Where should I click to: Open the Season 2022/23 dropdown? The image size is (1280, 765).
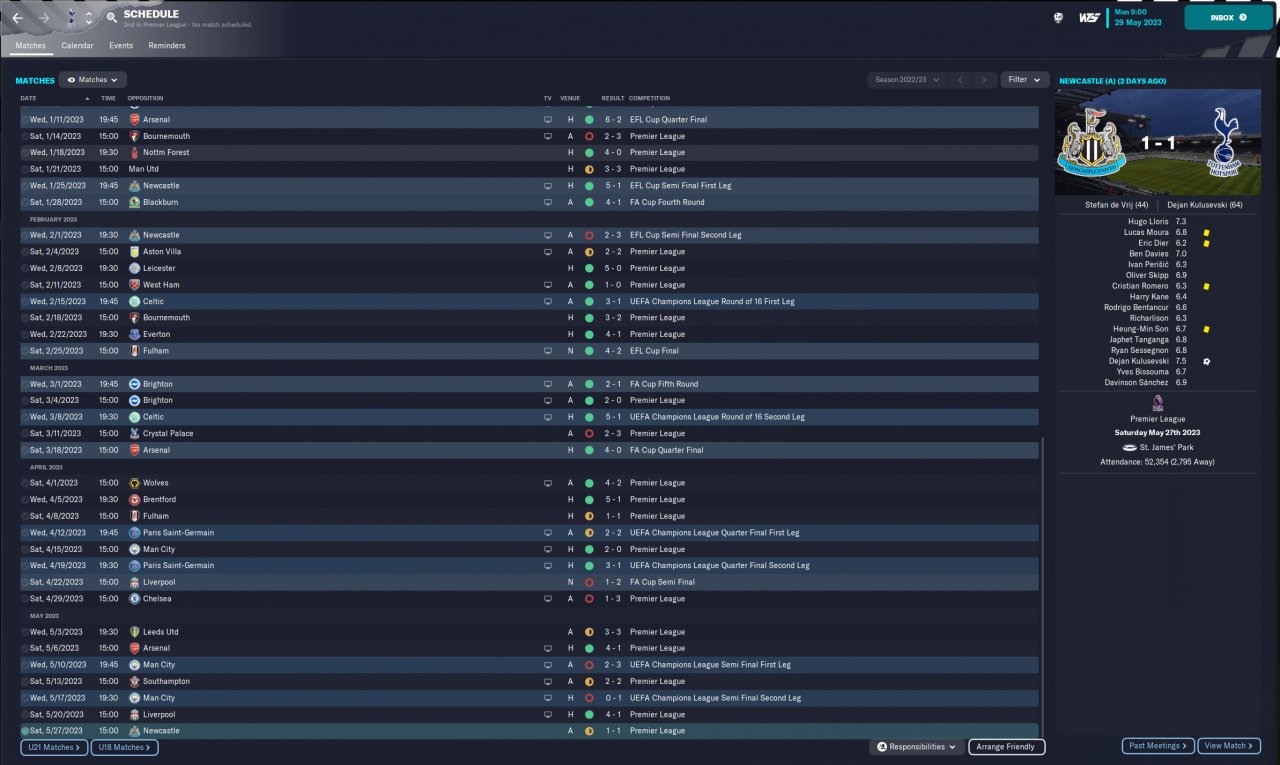[907, 80]
